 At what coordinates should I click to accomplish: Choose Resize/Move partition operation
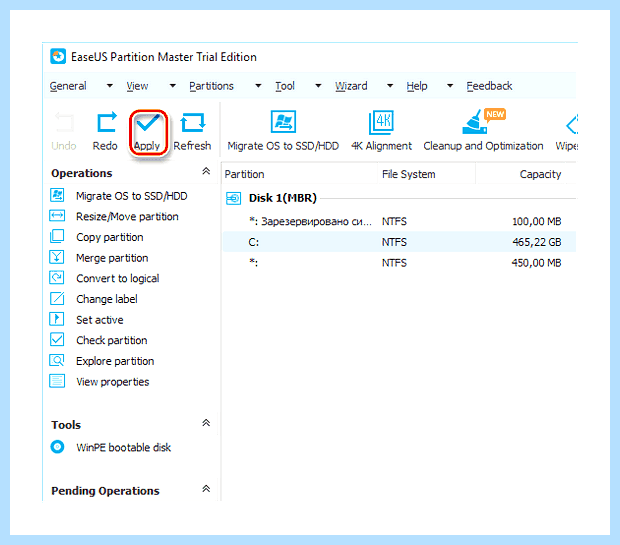coord(127,216)
